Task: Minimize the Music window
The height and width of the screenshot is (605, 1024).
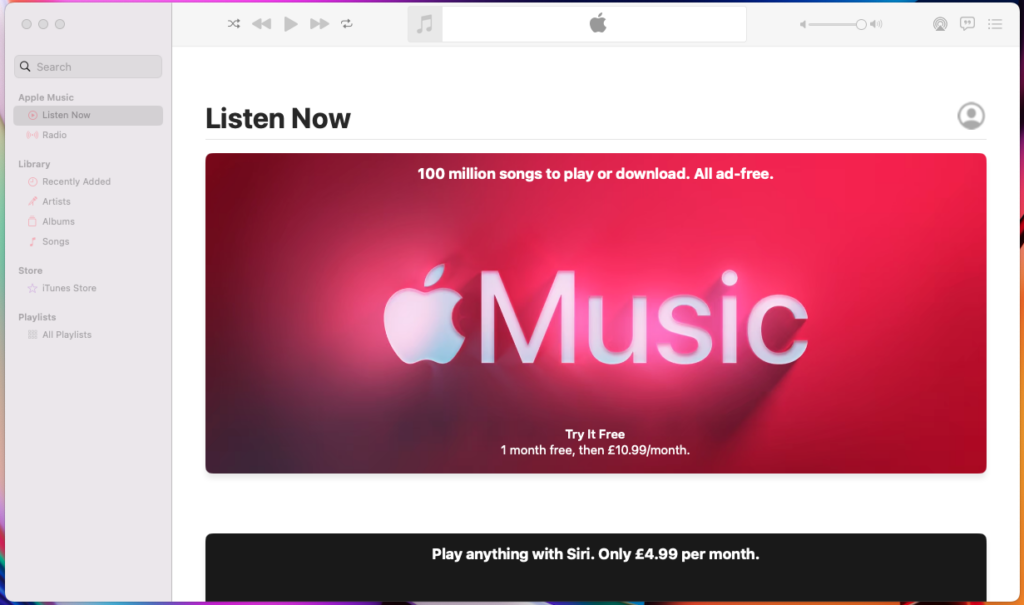Action: point(43,24)
